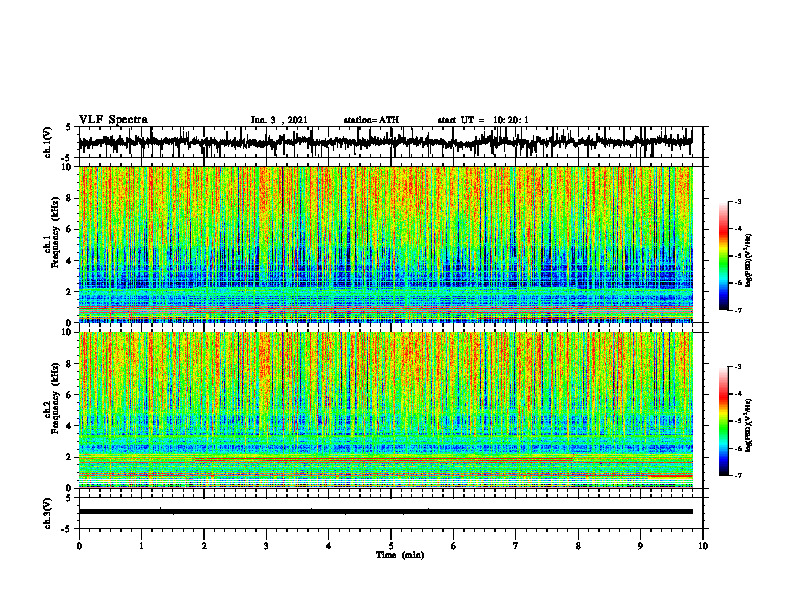792x612 pixels.
Task: Click the "Time (min)" x-axis label
Action: pyautogui.click(x=400, y=555)
